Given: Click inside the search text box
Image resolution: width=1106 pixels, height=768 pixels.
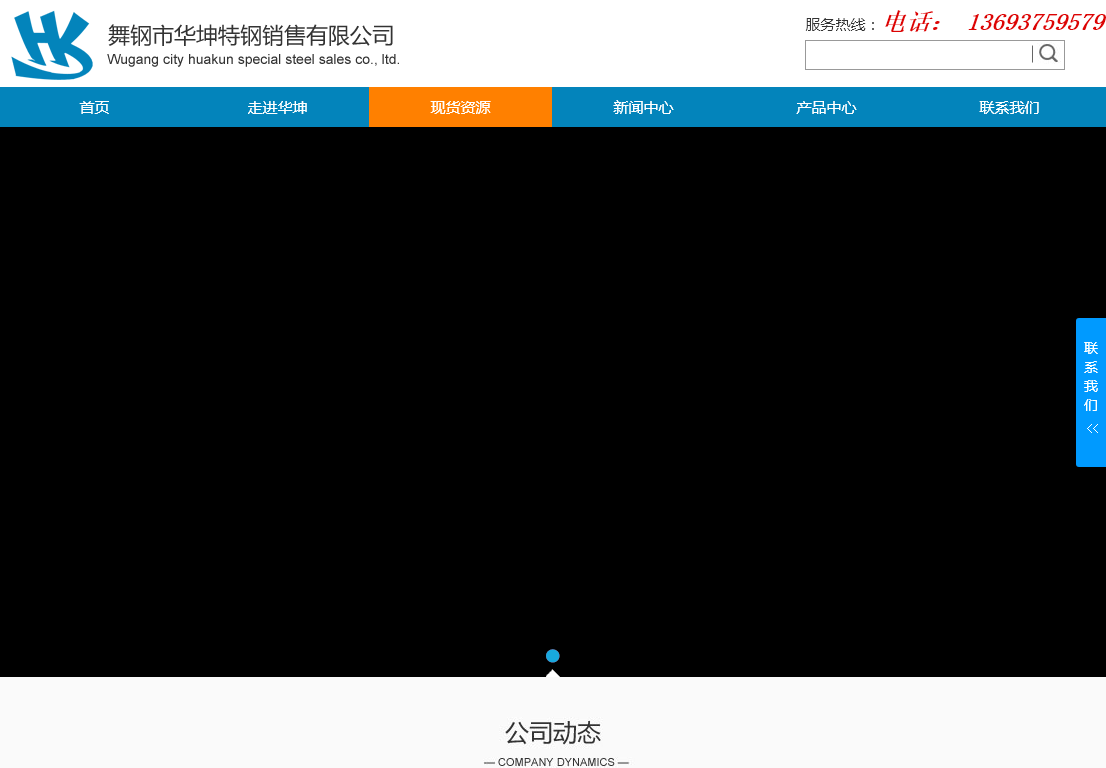Looking at the screenshot, I should [918, 55].
